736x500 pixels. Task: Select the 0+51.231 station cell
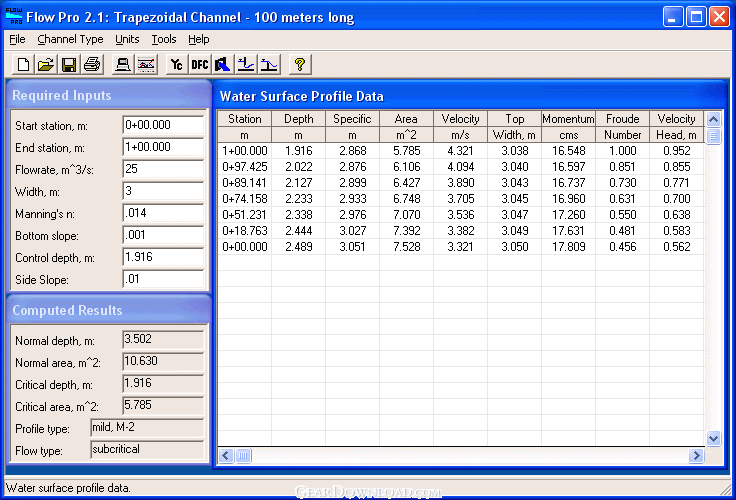pyautogui.click(x=244, y=214)
